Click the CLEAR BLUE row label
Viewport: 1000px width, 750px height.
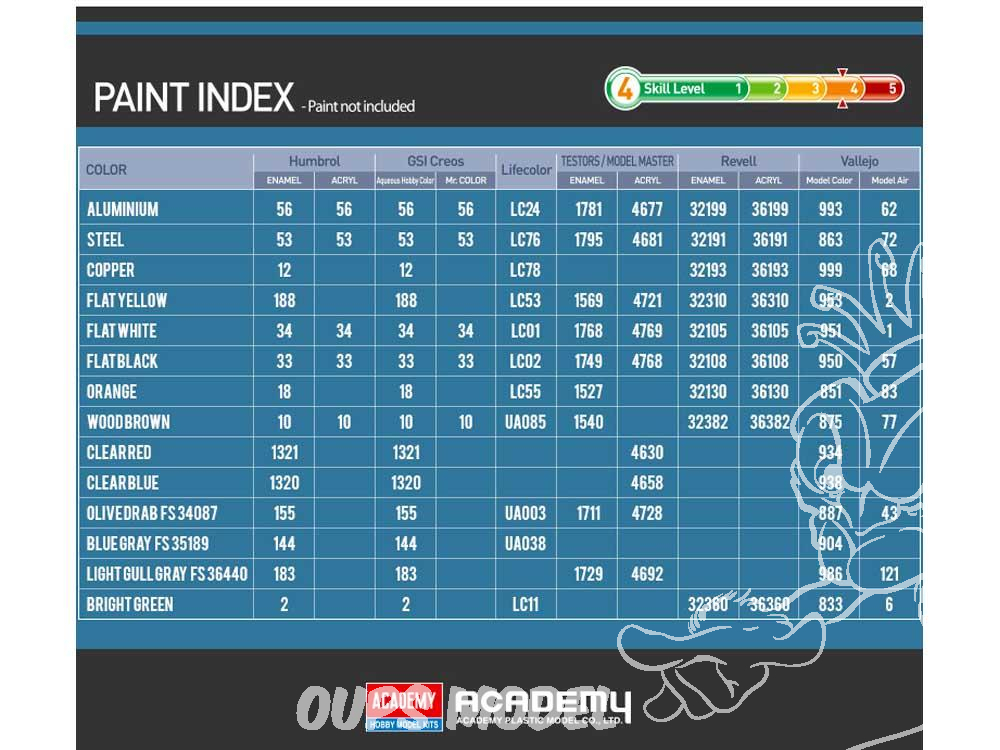122,483
